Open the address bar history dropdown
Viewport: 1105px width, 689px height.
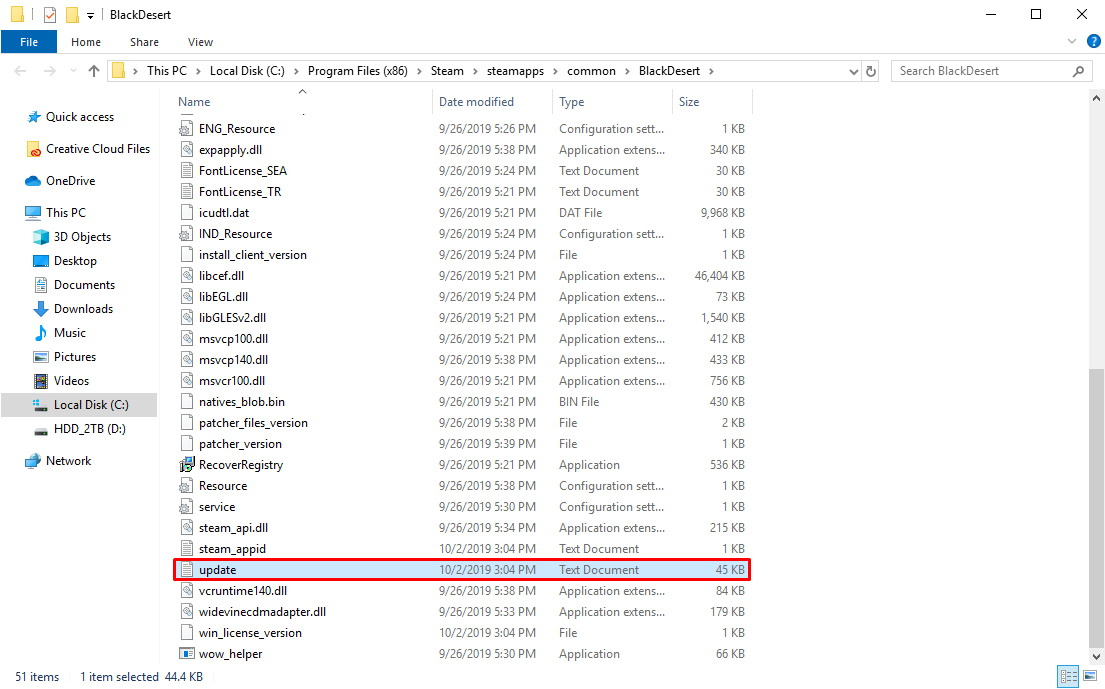coord(853,71)
